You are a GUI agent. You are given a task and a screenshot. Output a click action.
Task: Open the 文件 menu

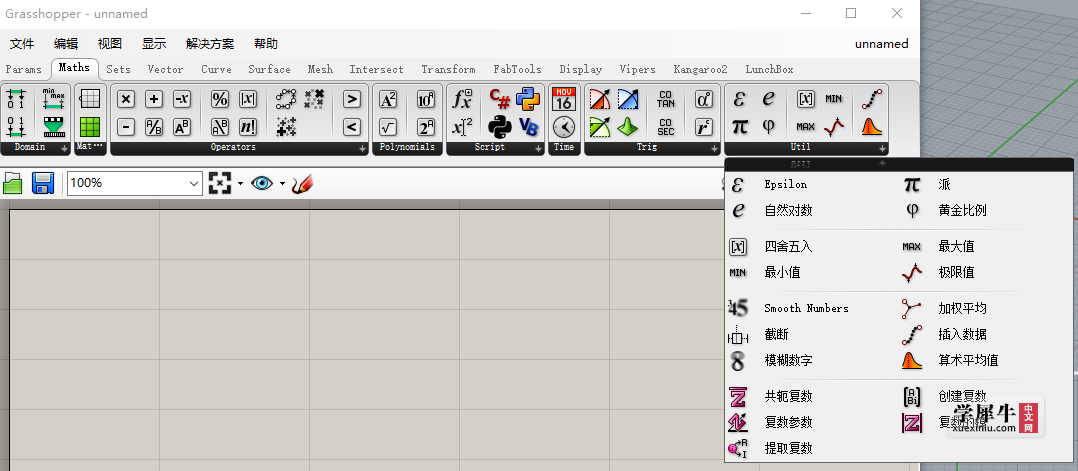pos(22,44)
